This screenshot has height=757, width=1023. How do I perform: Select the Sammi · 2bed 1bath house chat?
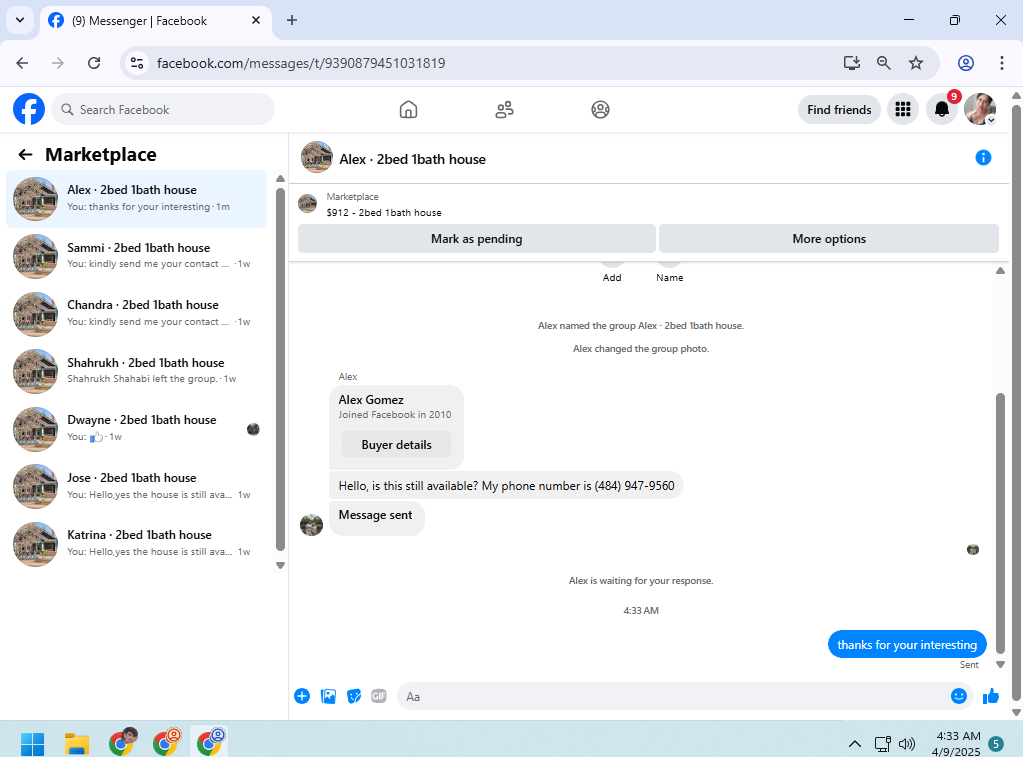pyautogui.click(x=136, y=256)
